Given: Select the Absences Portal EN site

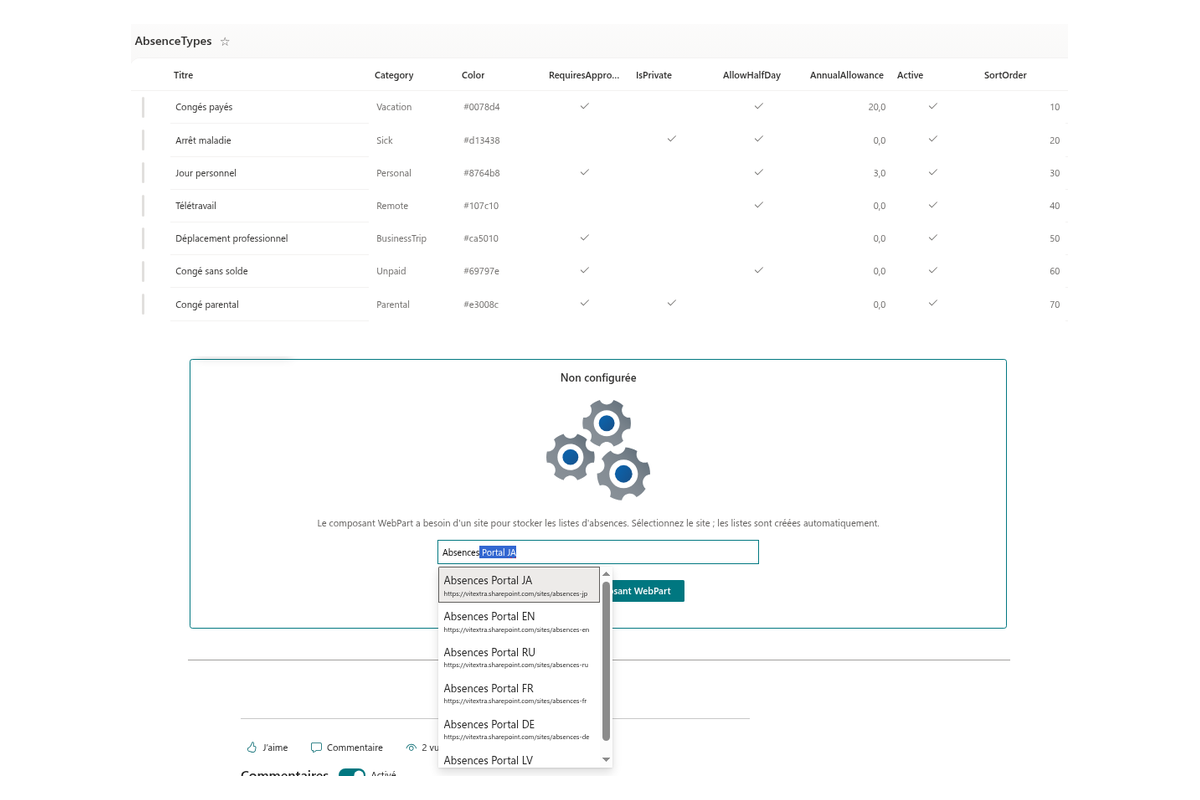Looking at the screenshot, I should click(x=519, y=621).
